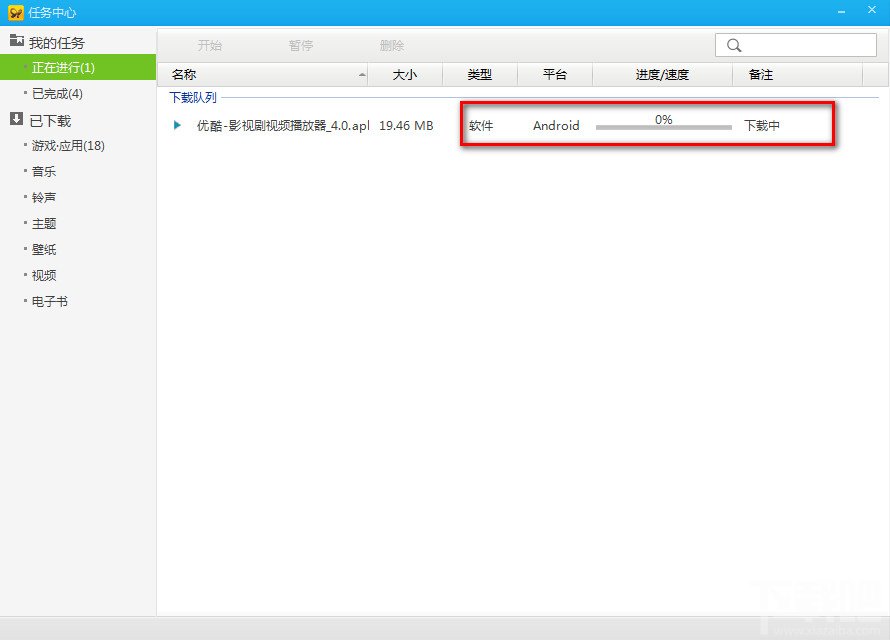Sort by the 进度/速度 column header

(662, 75)
